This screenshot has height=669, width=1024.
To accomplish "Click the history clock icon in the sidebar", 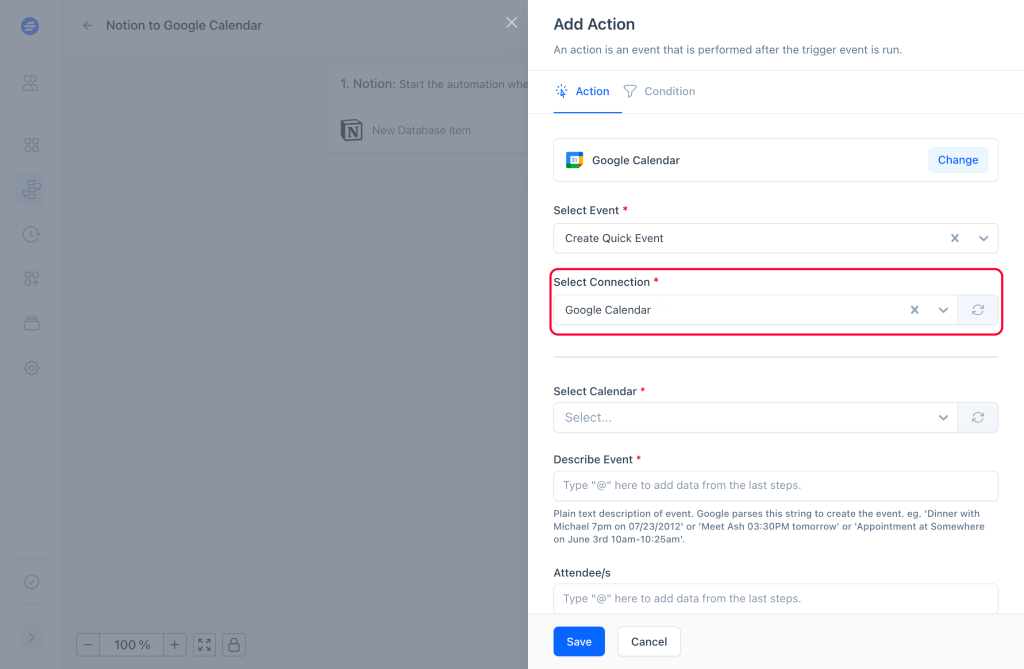I will pyautogui.click(x=31, y=234).
